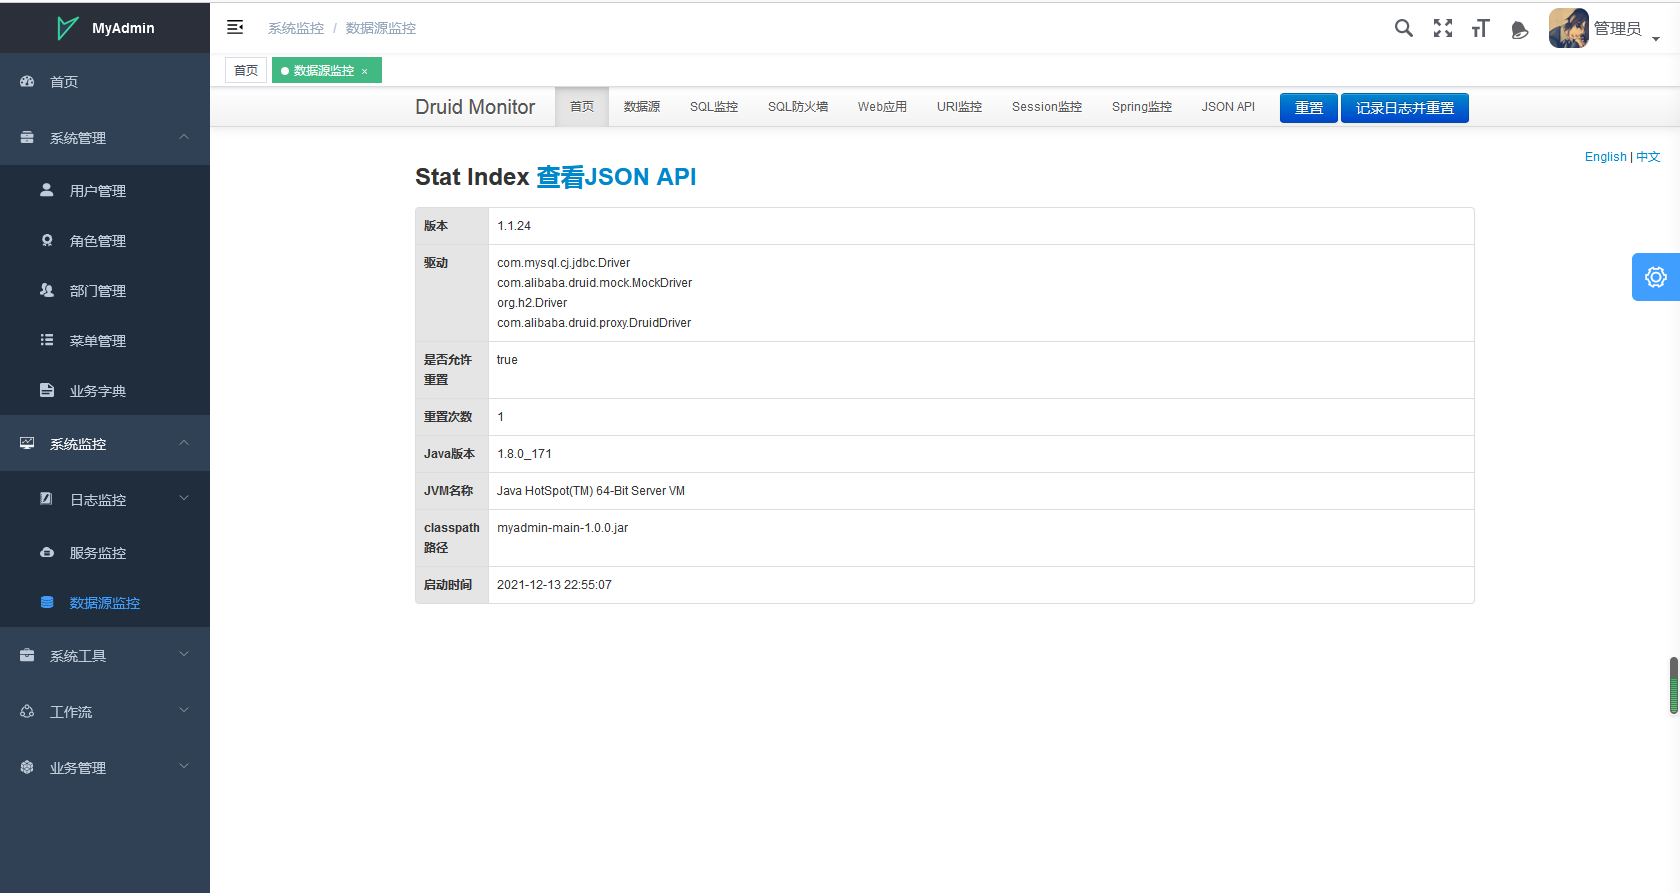Click the myadmin-main-1.0.0.jar classpath value
Screen dimensions: 1680x893
562,528
